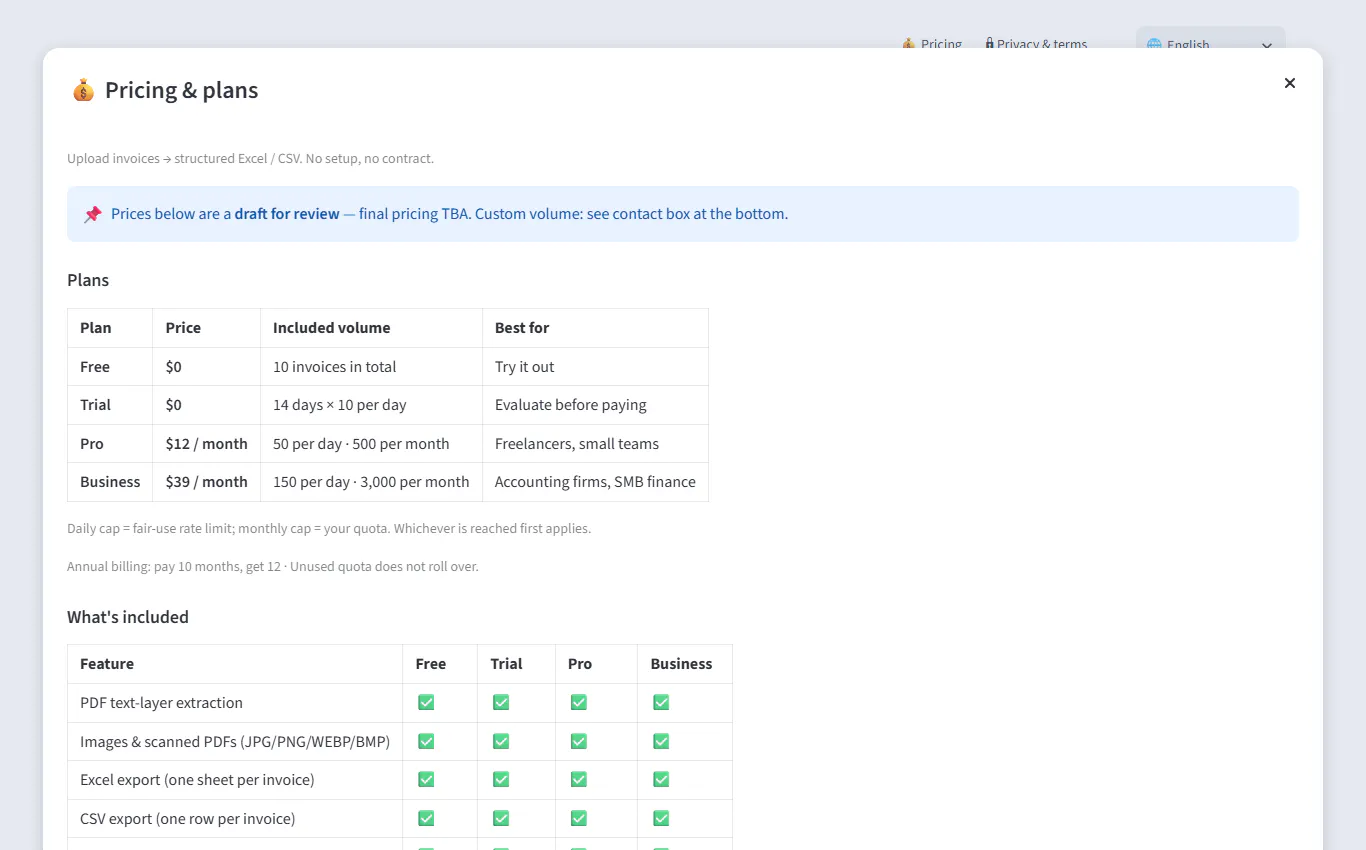The height and width of the screenshot is (850, 1366).
Task: Click the Free checkmark for Images & scanned PDFs
Action: point(426,741)
